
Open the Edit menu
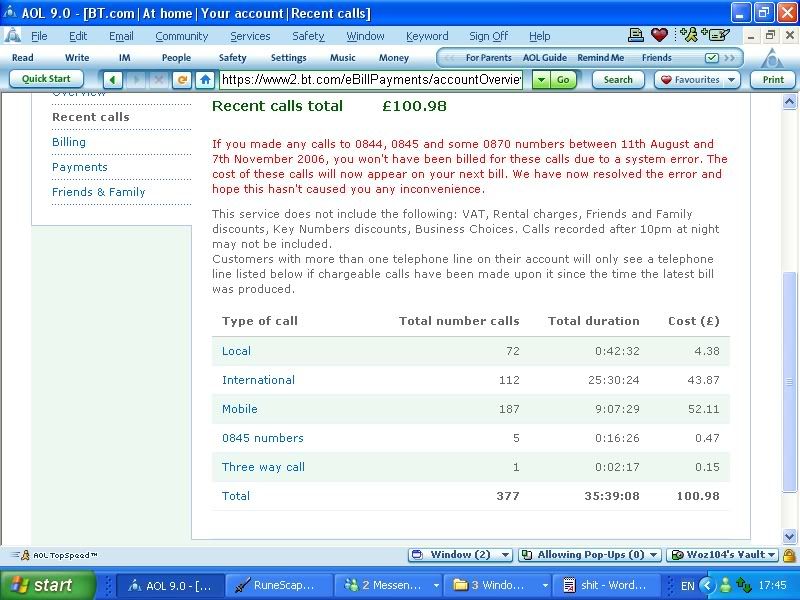78,36
